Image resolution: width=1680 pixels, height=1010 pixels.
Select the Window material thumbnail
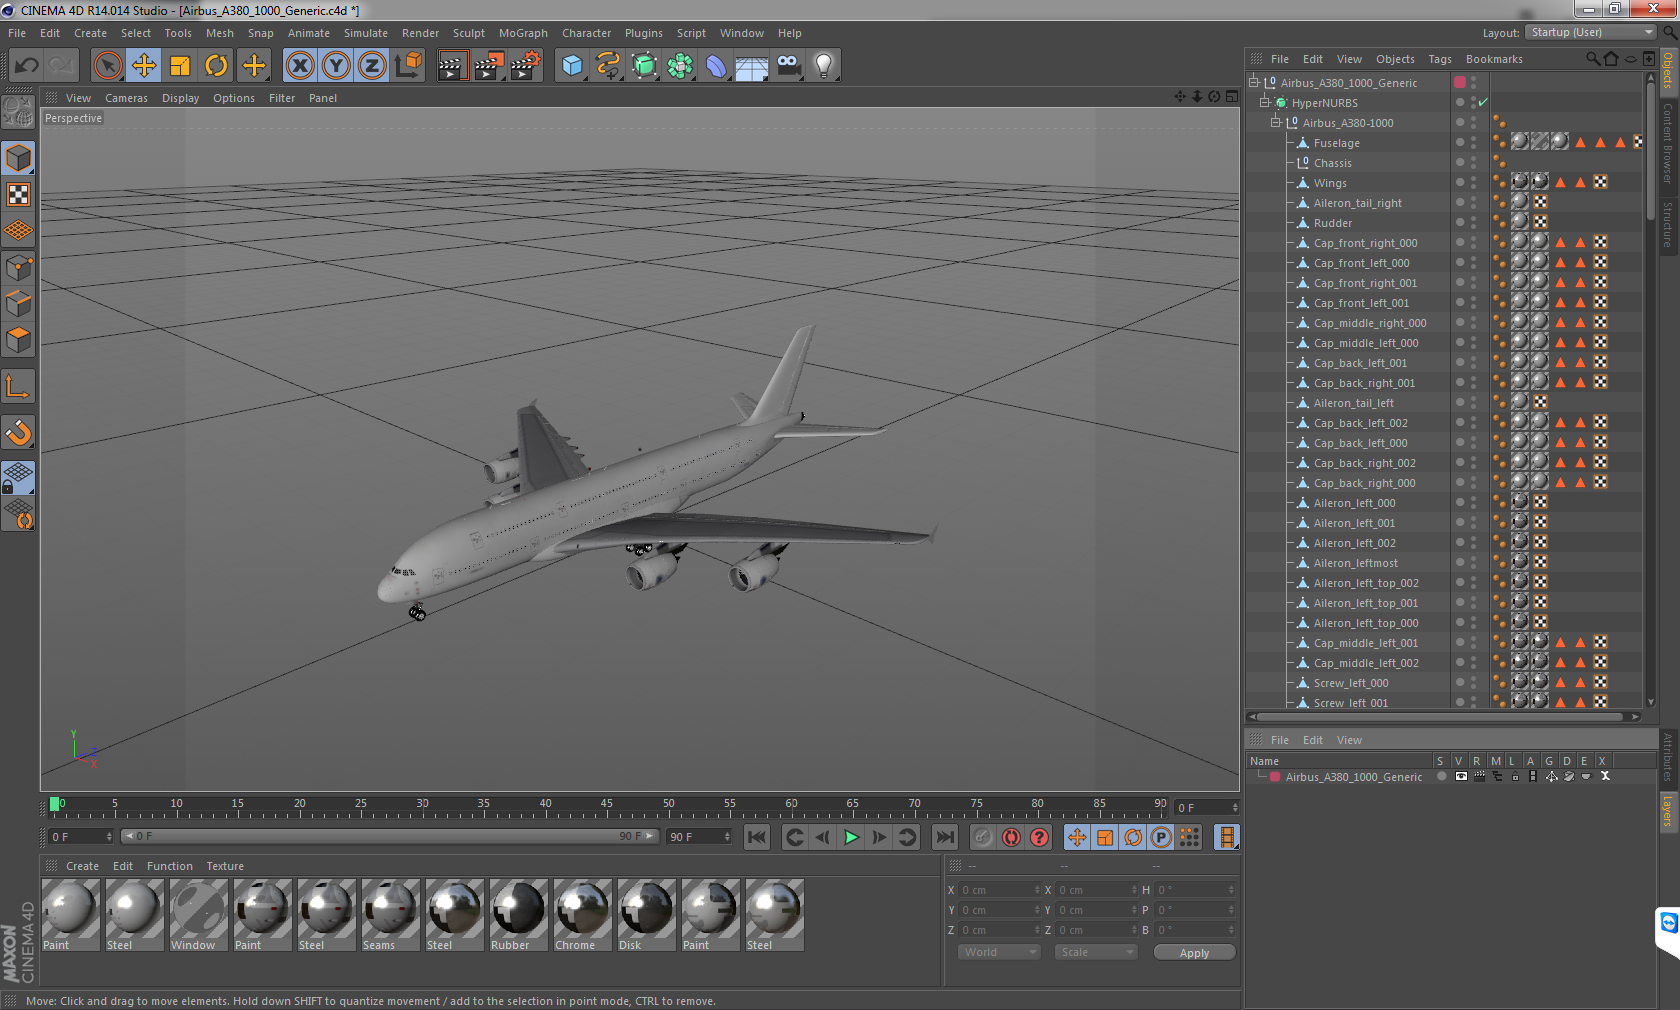[199, 914]
